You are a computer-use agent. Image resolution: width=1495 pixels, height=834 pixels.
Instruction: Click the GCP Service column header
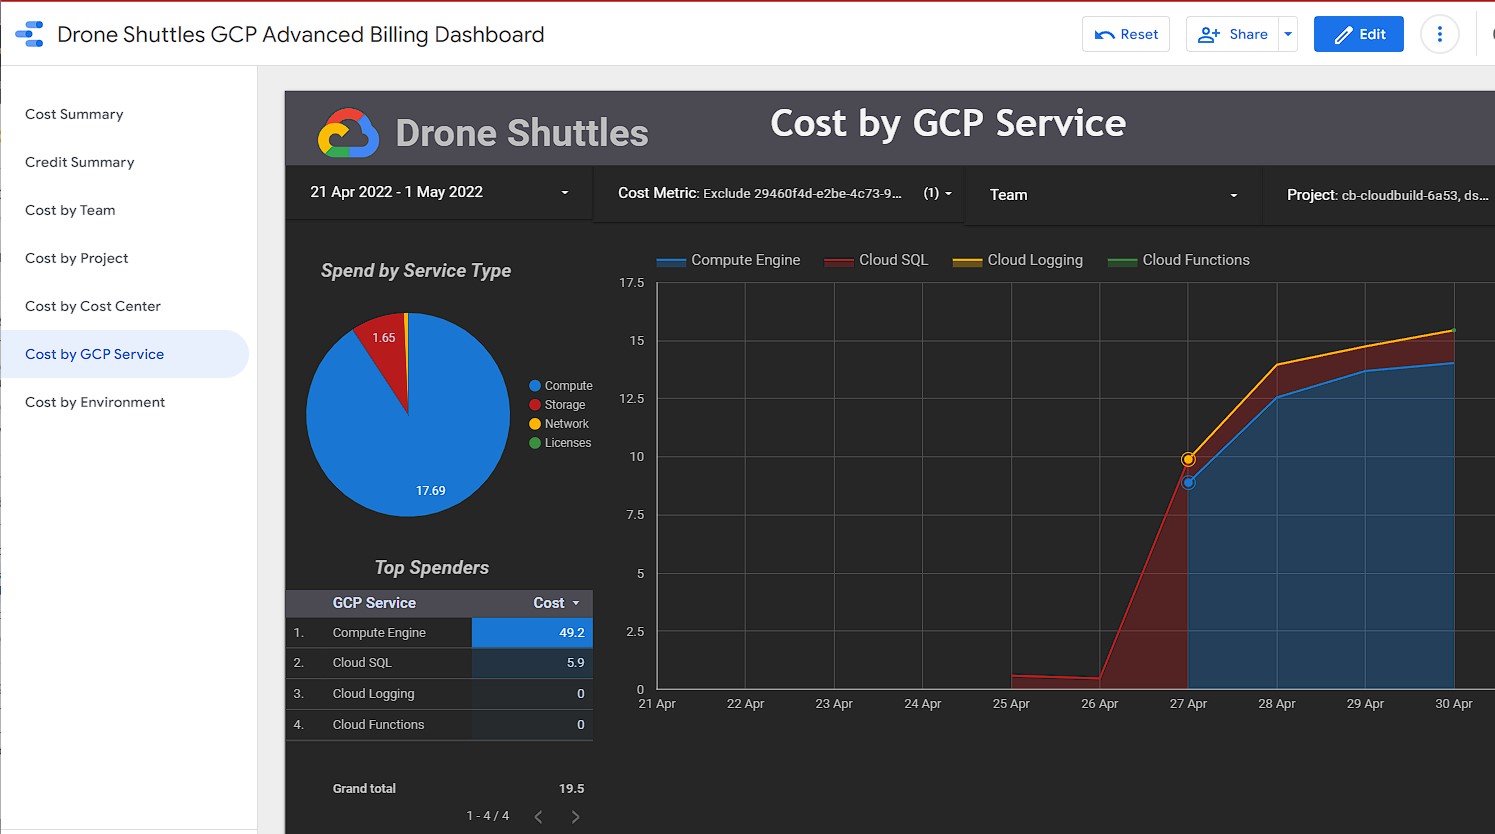click(374, 603)
